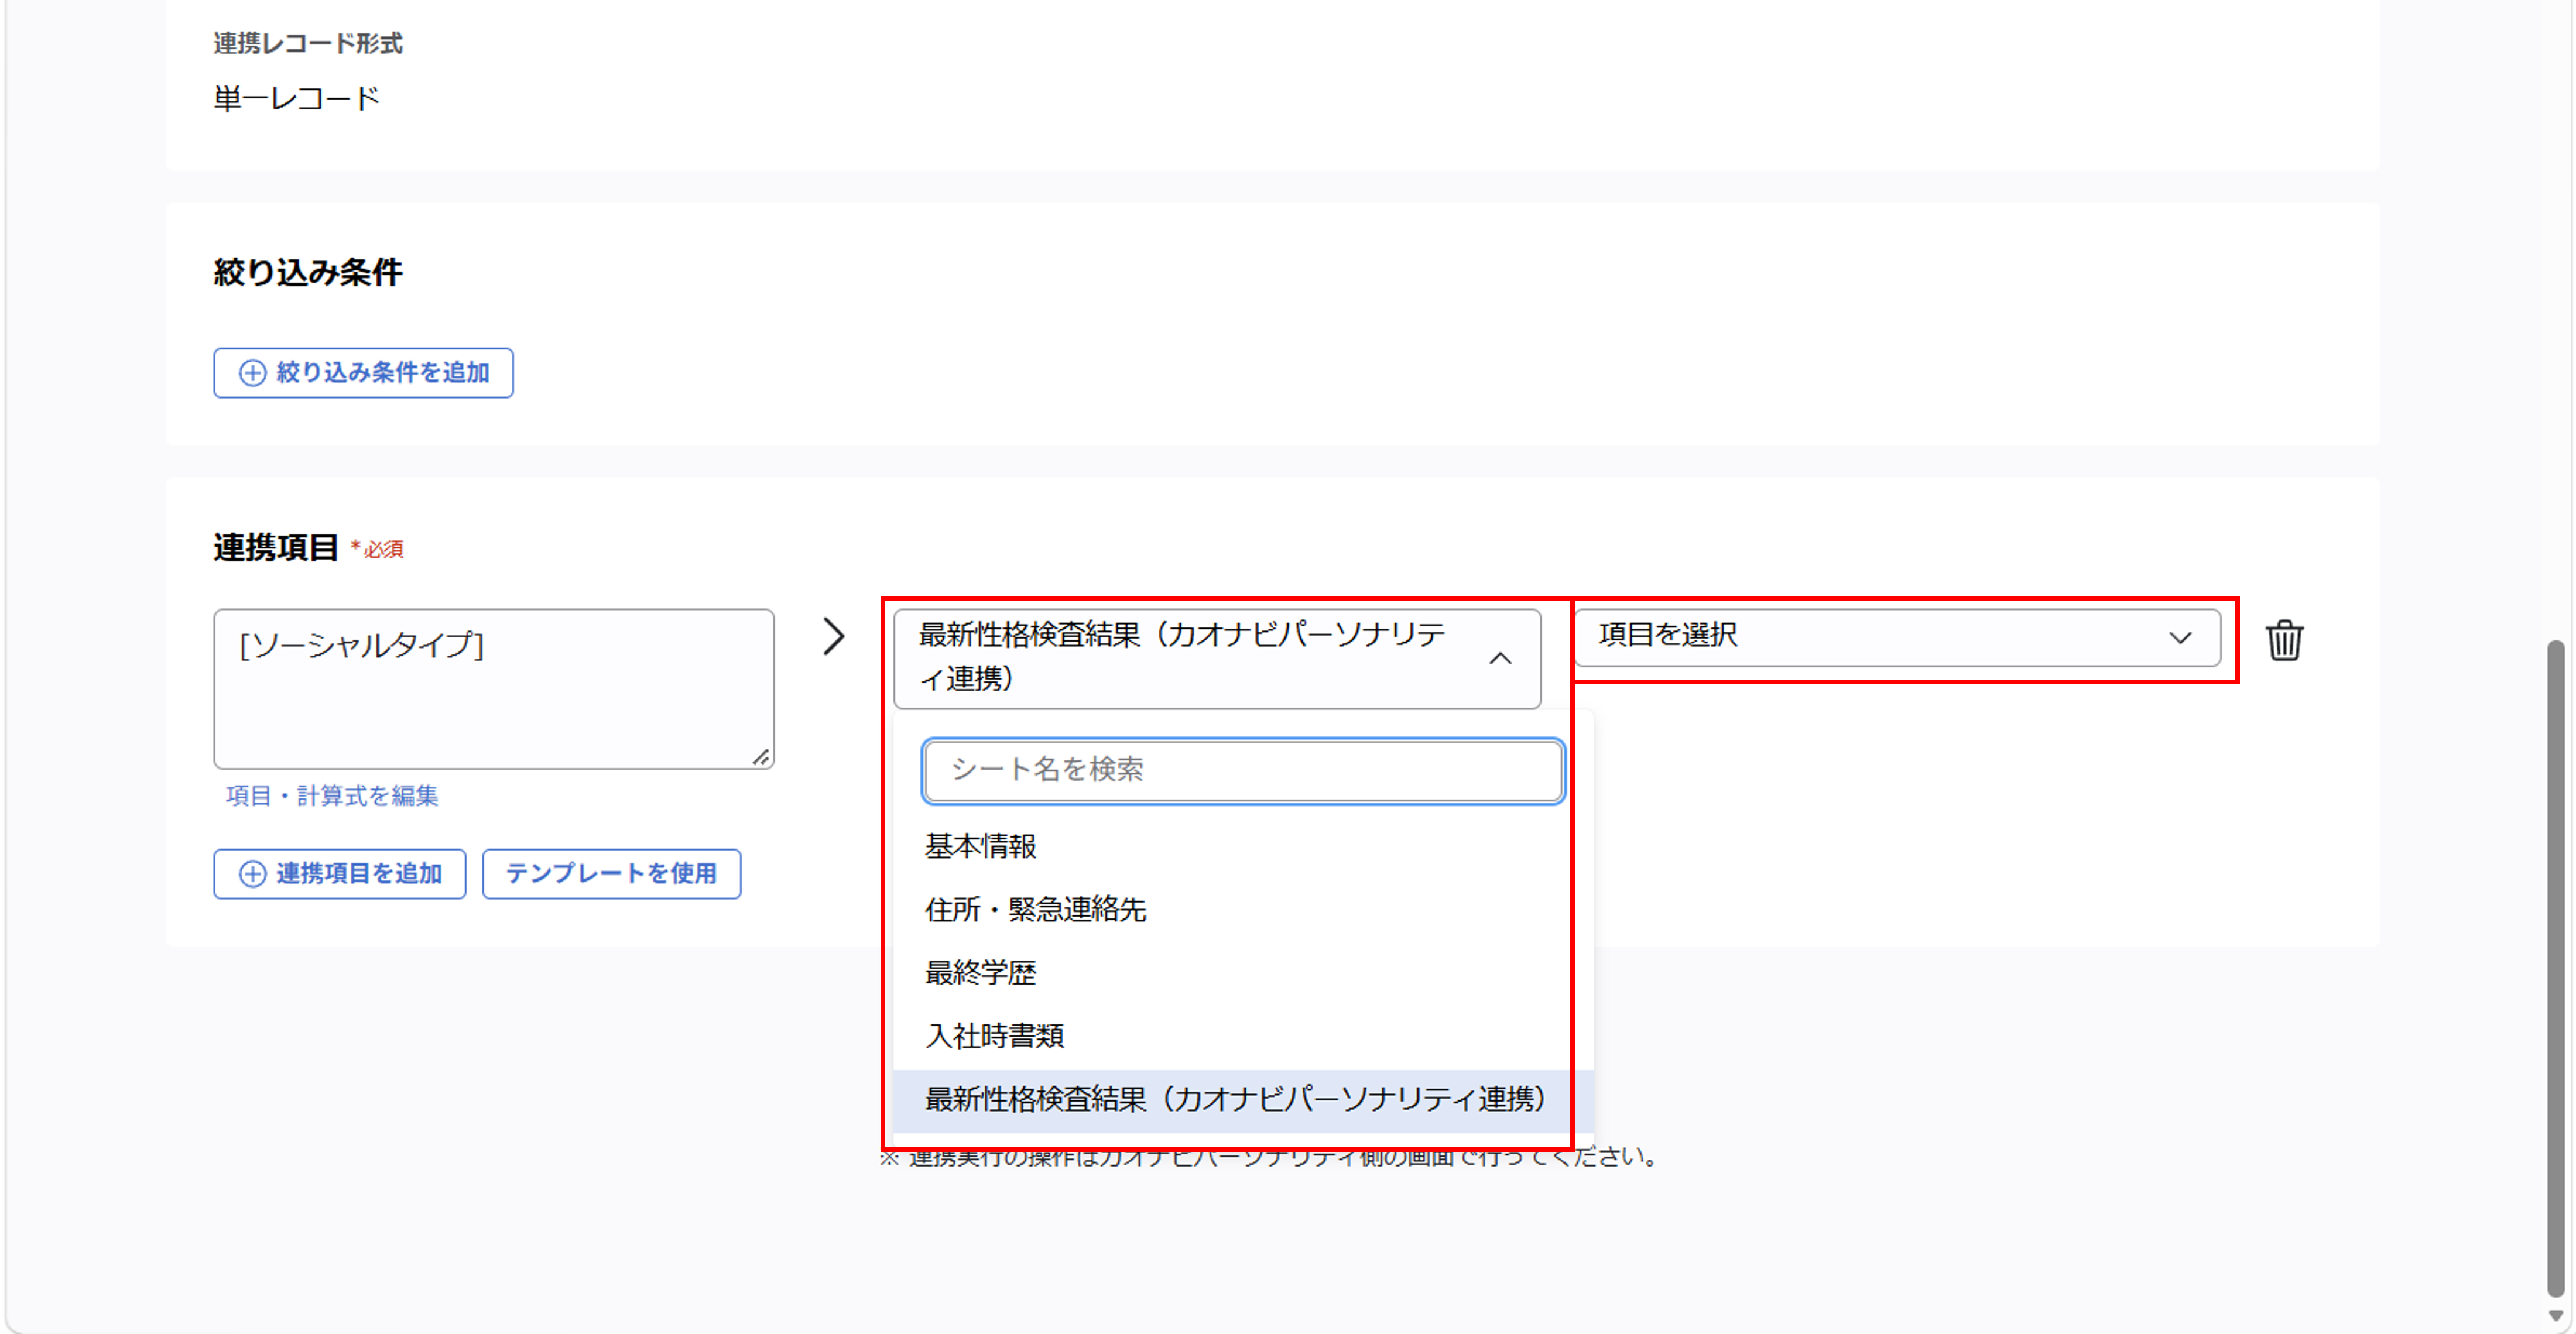Select 住所・緊急連絡先 from the sheet list

click(x=1243, y=910)
